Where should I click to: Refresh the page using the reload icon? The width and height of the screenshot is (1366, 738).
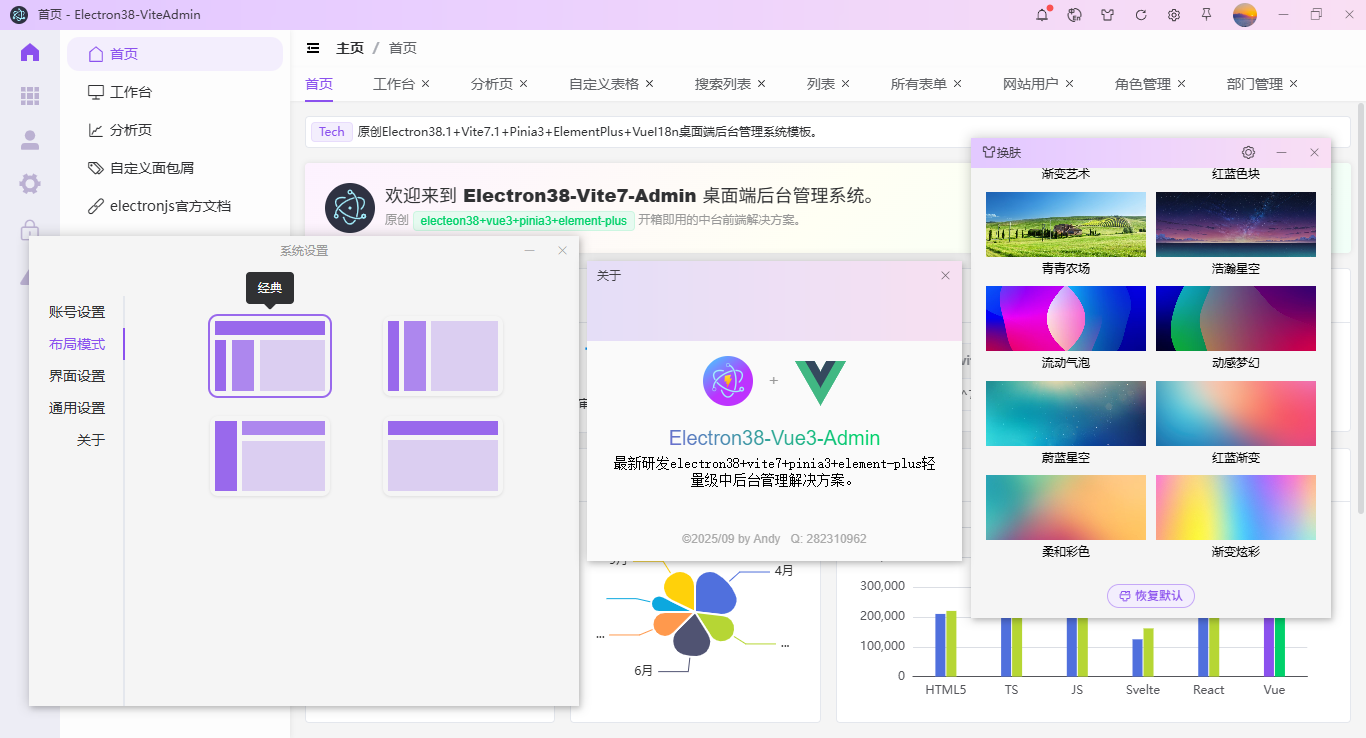pyautogui.click(x=1140, y=15)
